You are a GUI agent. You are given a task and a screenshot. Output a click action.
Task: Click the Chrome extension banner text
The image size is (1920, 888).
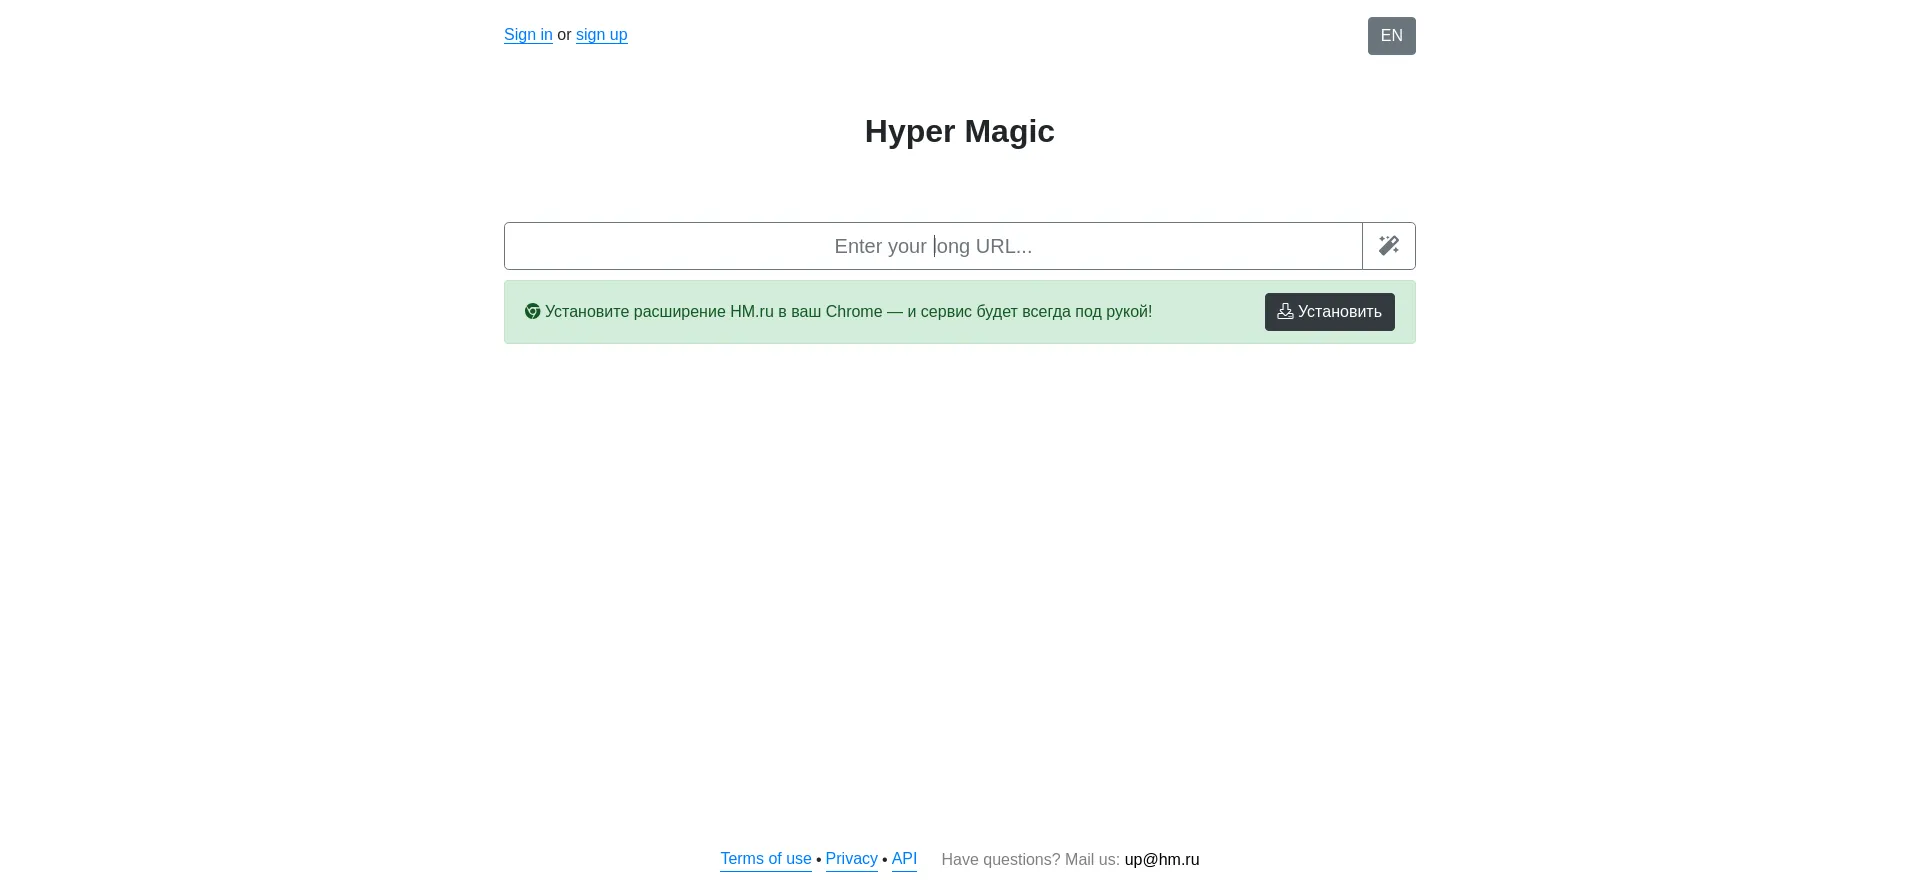848,312
